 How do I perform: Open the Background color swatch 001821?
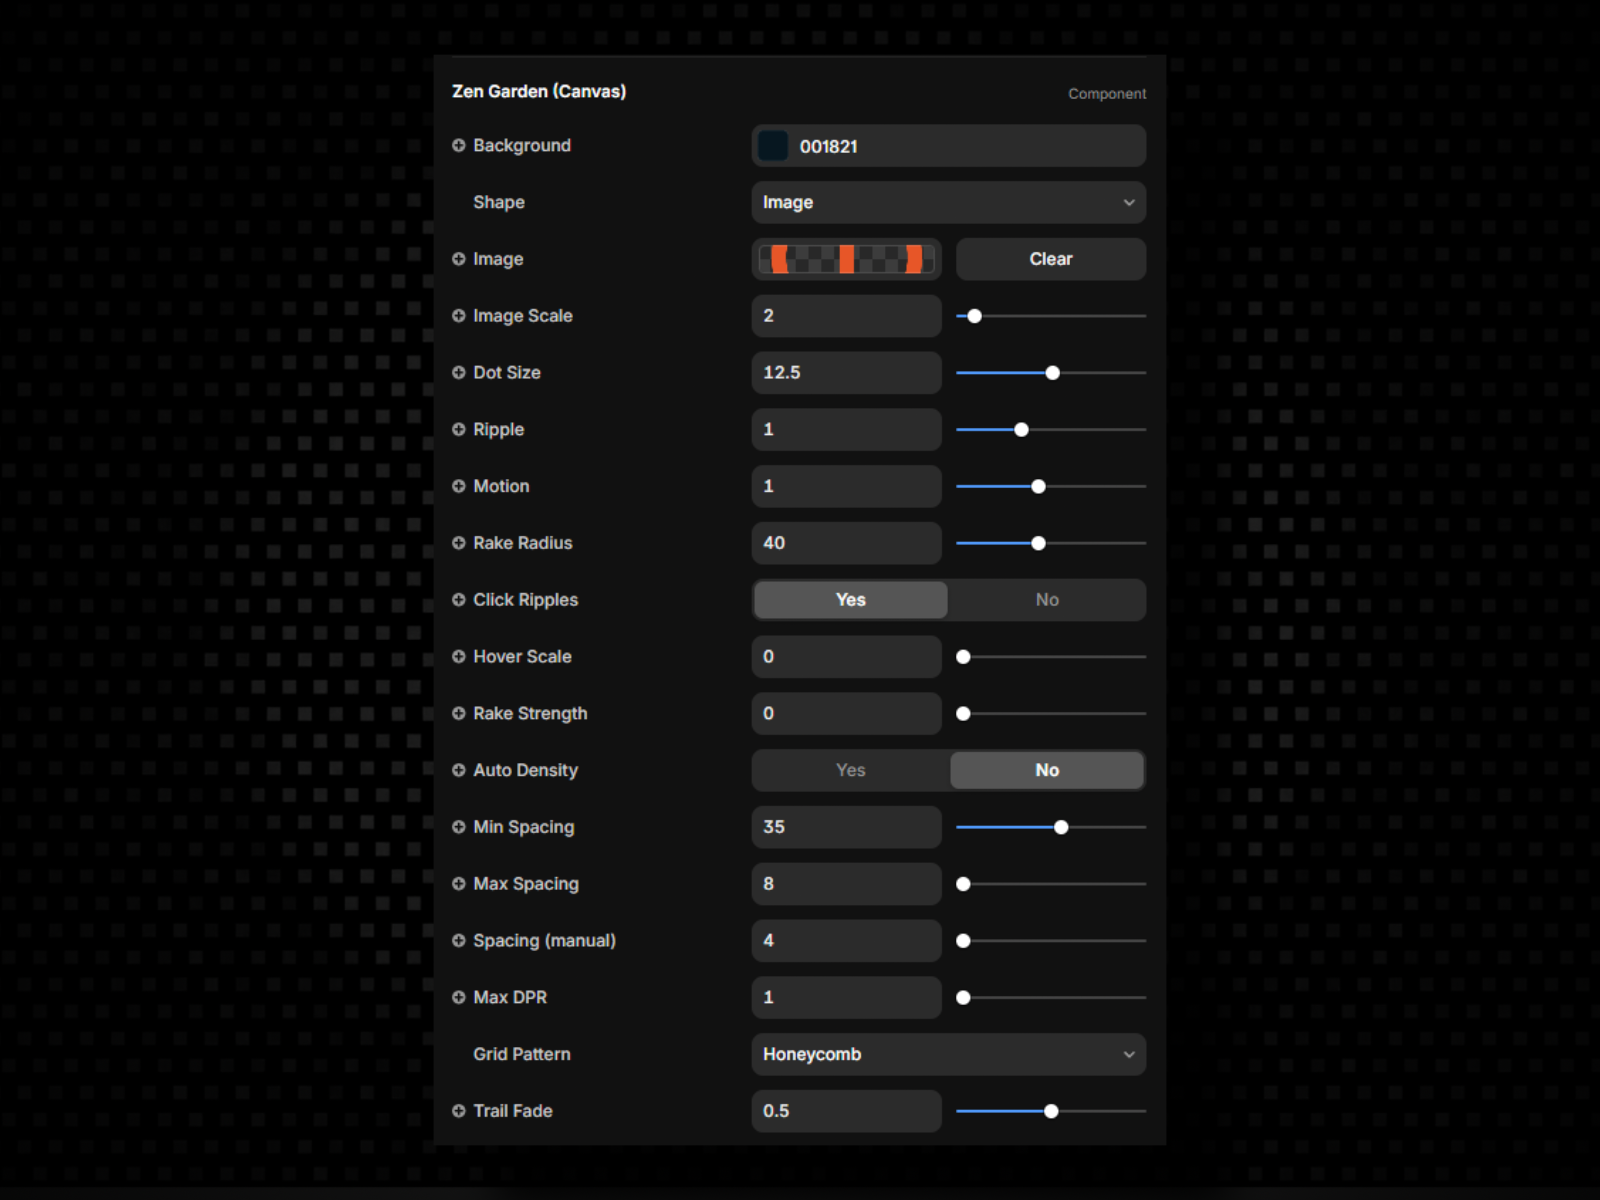[773, 146]
